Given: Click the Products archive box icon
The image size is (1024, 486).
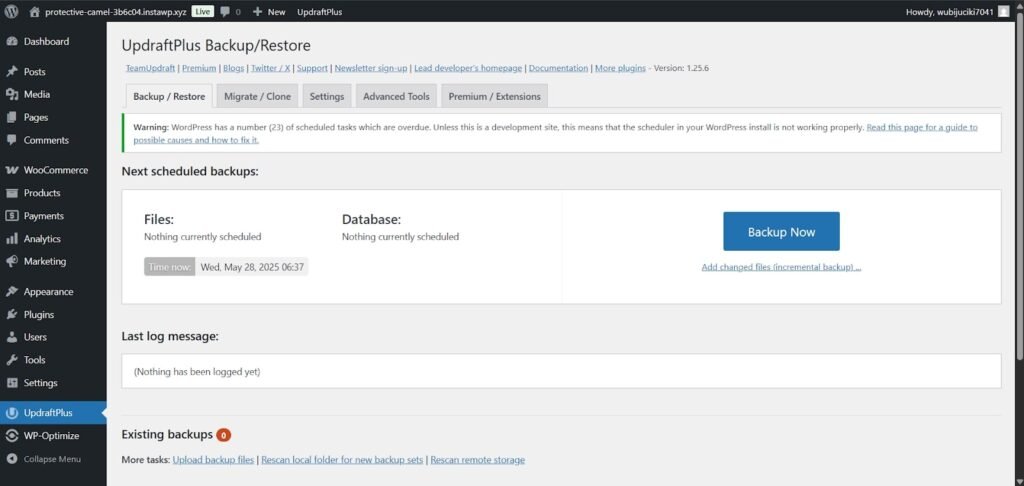Looking at the screenshot, I should coord(11,193).
